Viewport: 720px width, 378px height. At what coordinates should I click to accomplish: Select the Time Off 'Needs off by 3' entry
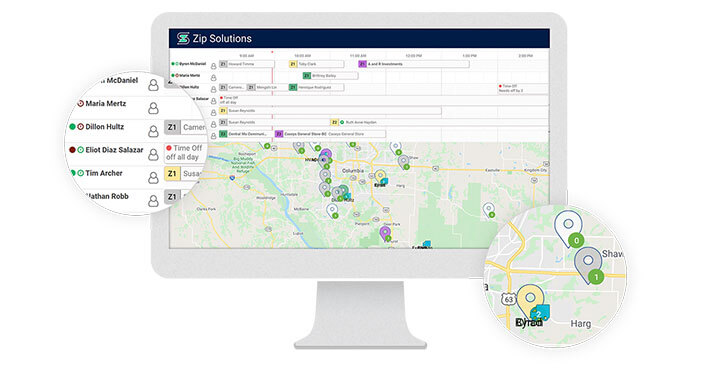coord(523,88)
